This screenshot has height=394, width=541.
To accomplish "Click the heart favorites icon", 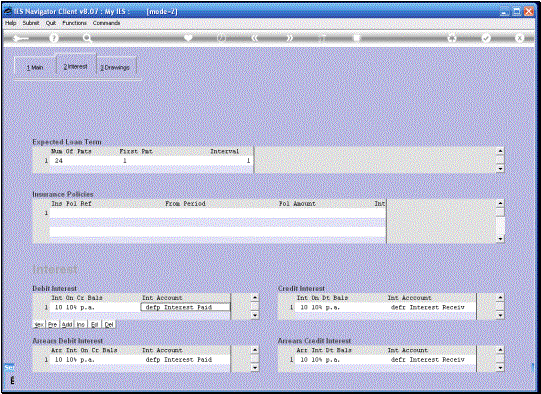I will 188,38.
